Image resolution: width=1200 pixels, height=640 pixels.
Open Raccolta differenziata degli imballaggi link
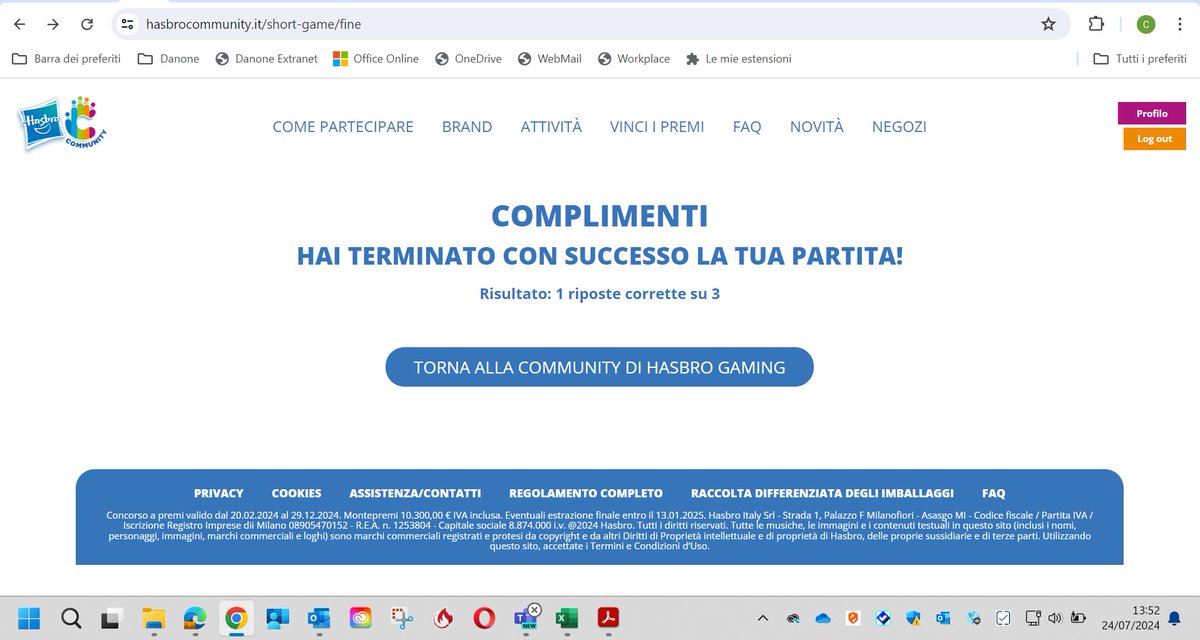click(x=822, y=493)
